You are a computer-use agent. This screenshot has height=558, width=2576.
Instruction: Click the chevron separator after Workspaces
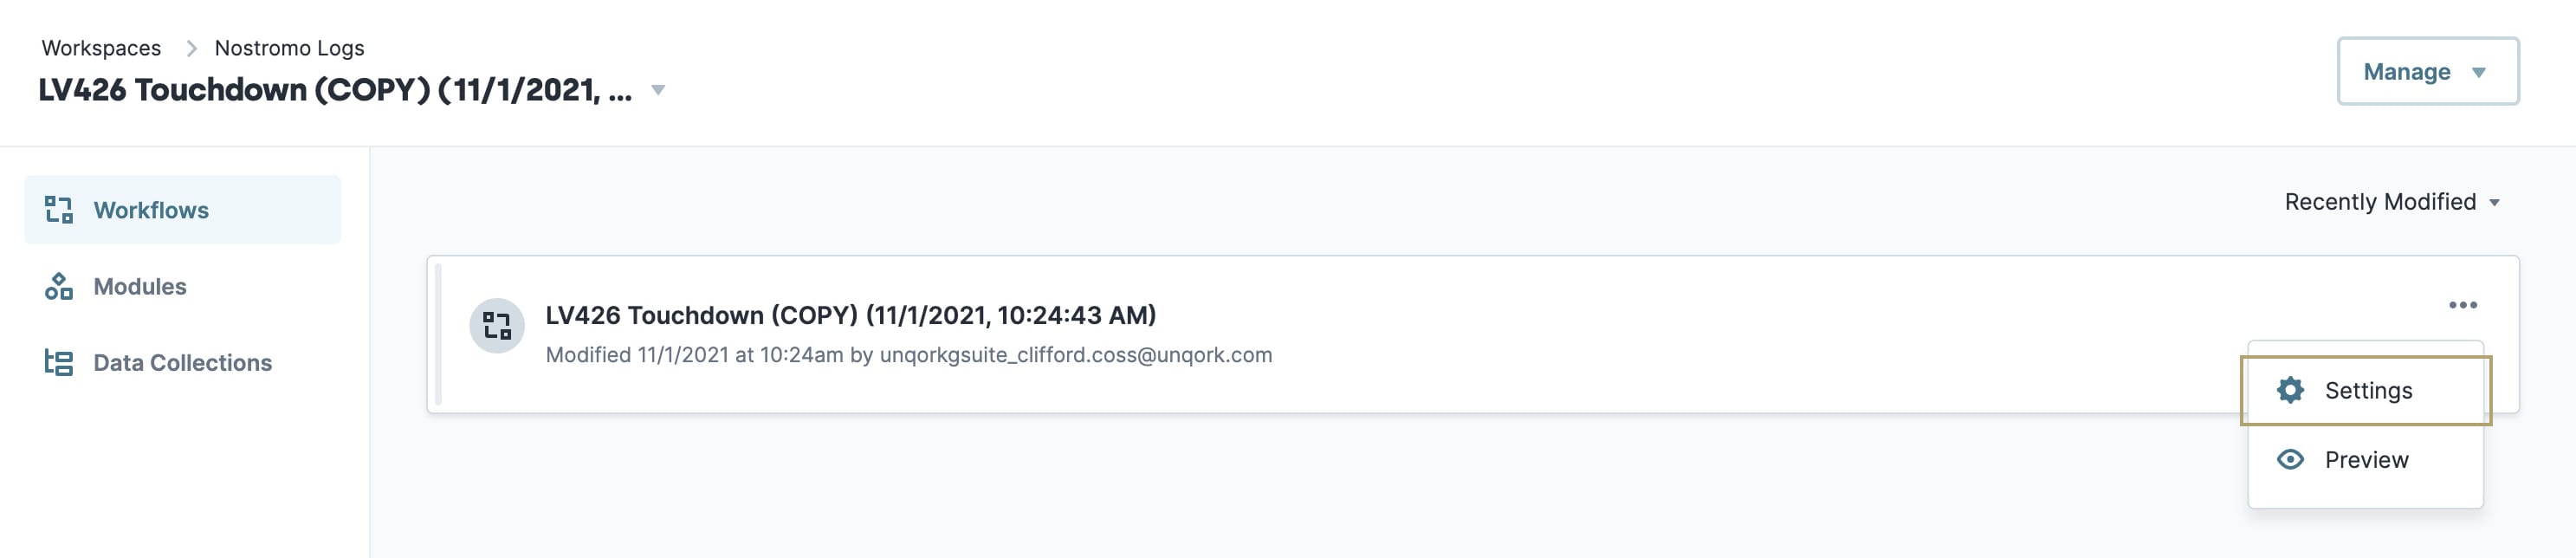click(191, 48)
